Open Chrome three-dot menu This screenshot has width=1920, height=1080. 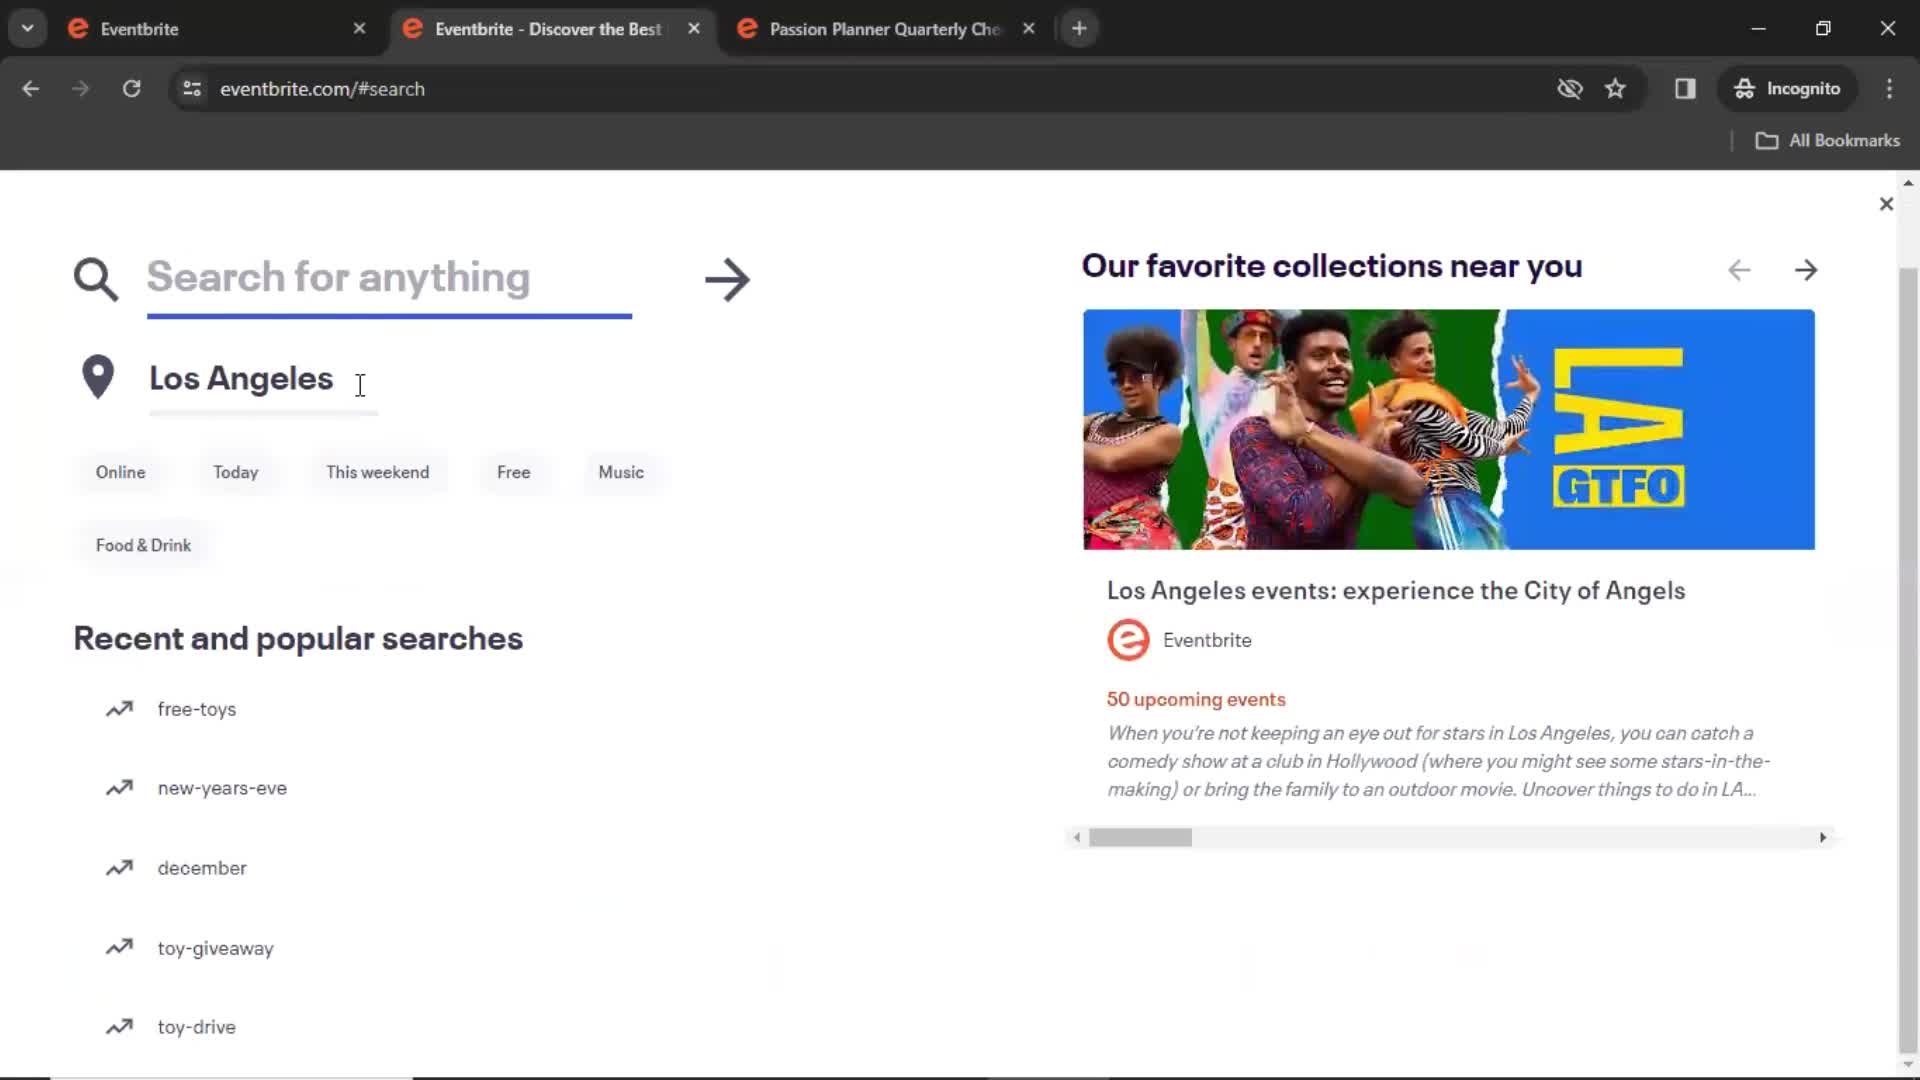click(1889, 89)
